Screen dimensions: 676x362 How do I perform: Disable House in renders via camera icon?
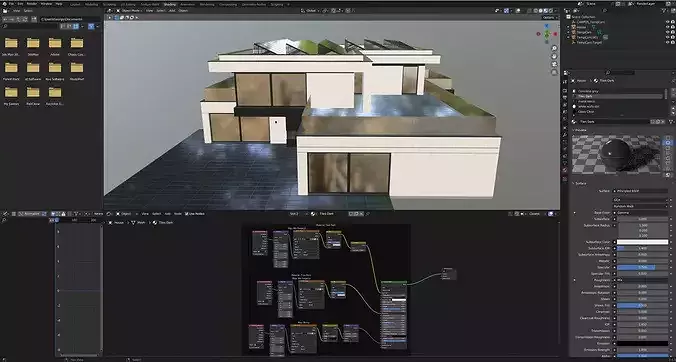coord(673,27)
